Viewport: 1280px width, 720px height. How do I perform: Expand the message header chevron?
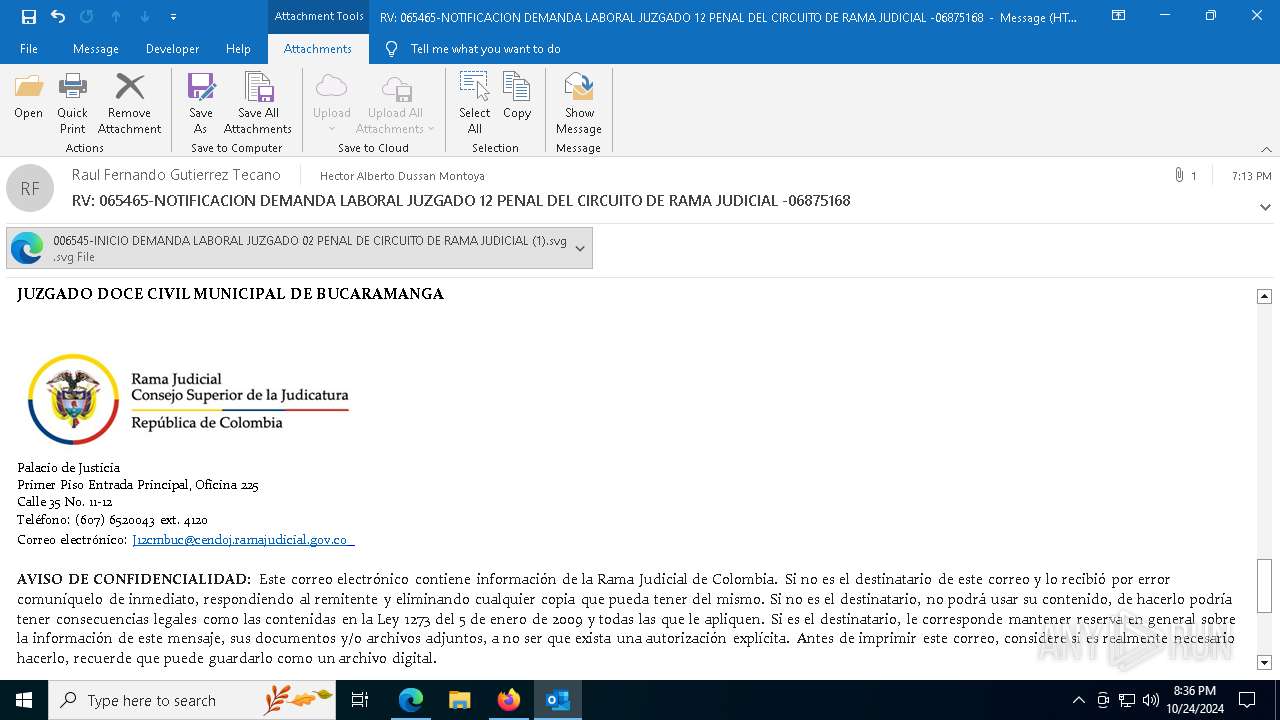tap(1265, 208)
